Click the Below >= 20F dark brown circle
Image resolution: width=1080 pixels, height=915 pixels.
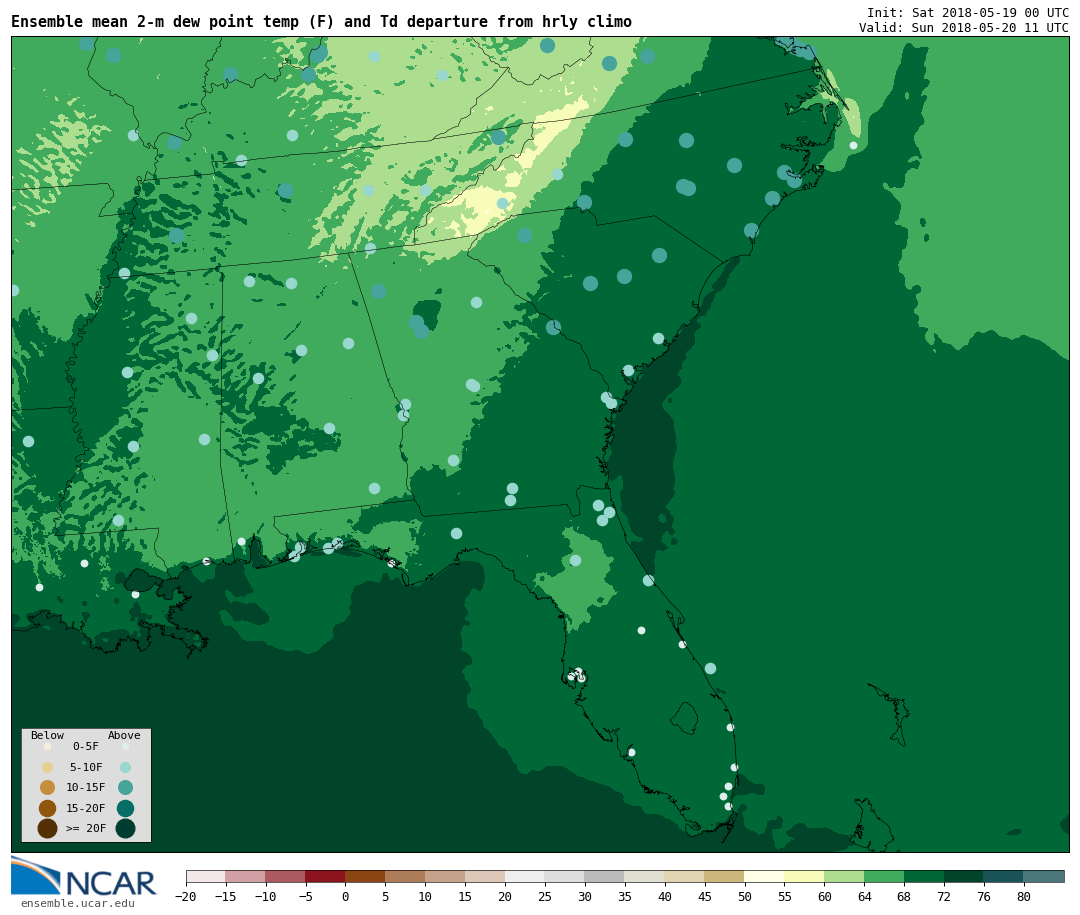(48, 828)
